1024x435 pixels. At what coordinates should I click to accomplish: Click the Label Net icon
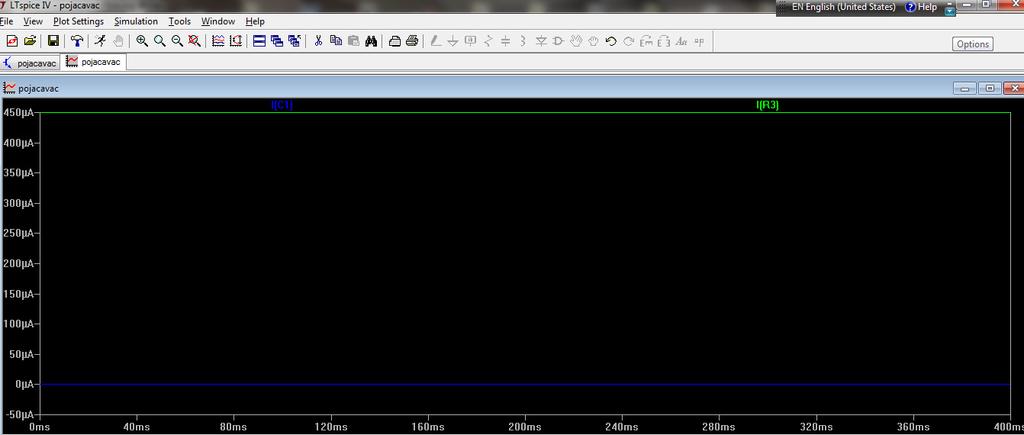coord(470,41)
